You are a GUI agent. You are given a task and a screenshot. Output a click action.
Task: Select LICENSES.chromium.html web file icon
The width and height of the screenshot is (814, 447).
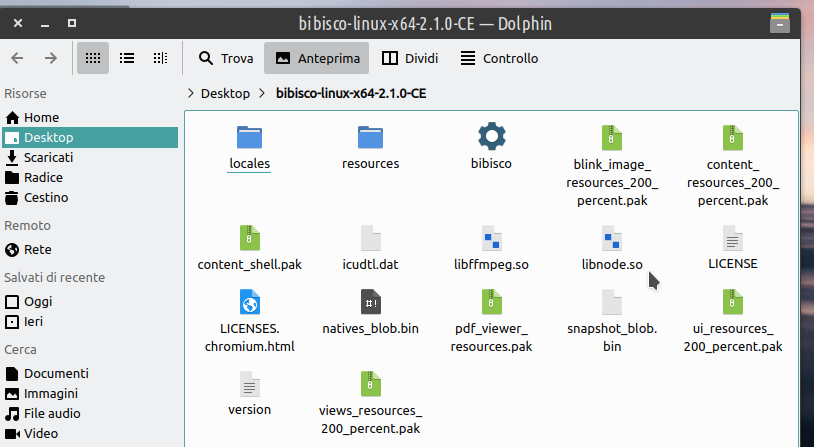click(x=250, y=302)
